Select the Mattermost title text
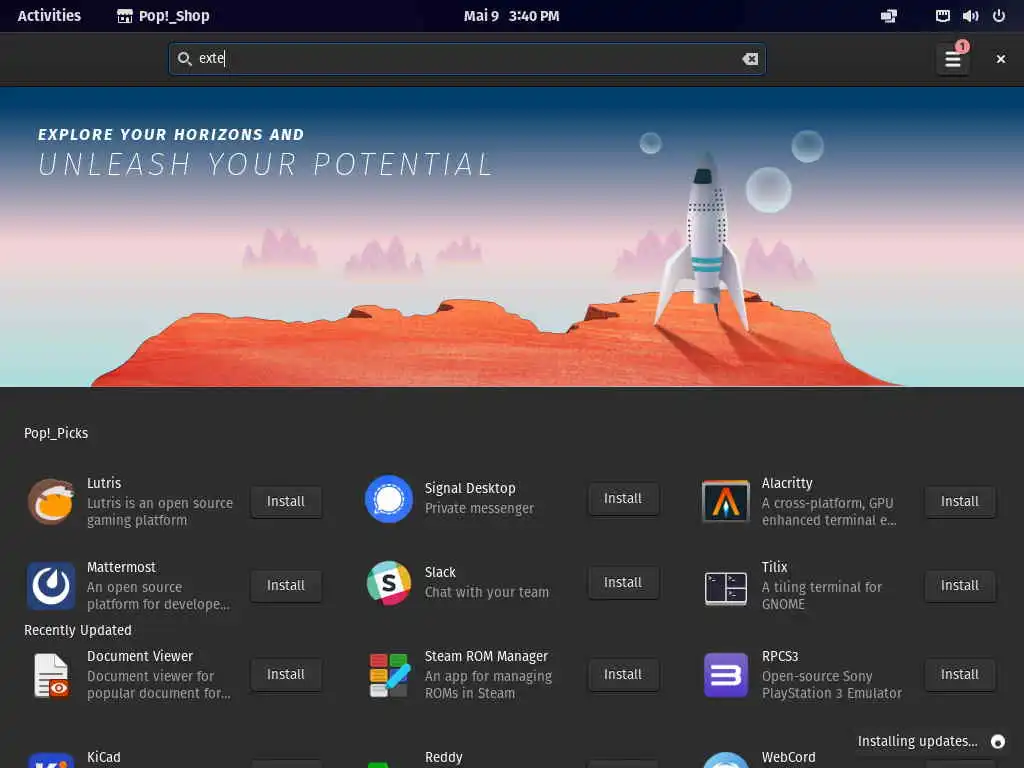Image resolution: width=1024 pixels, height=768 pixels. click(x=121, y=567)
